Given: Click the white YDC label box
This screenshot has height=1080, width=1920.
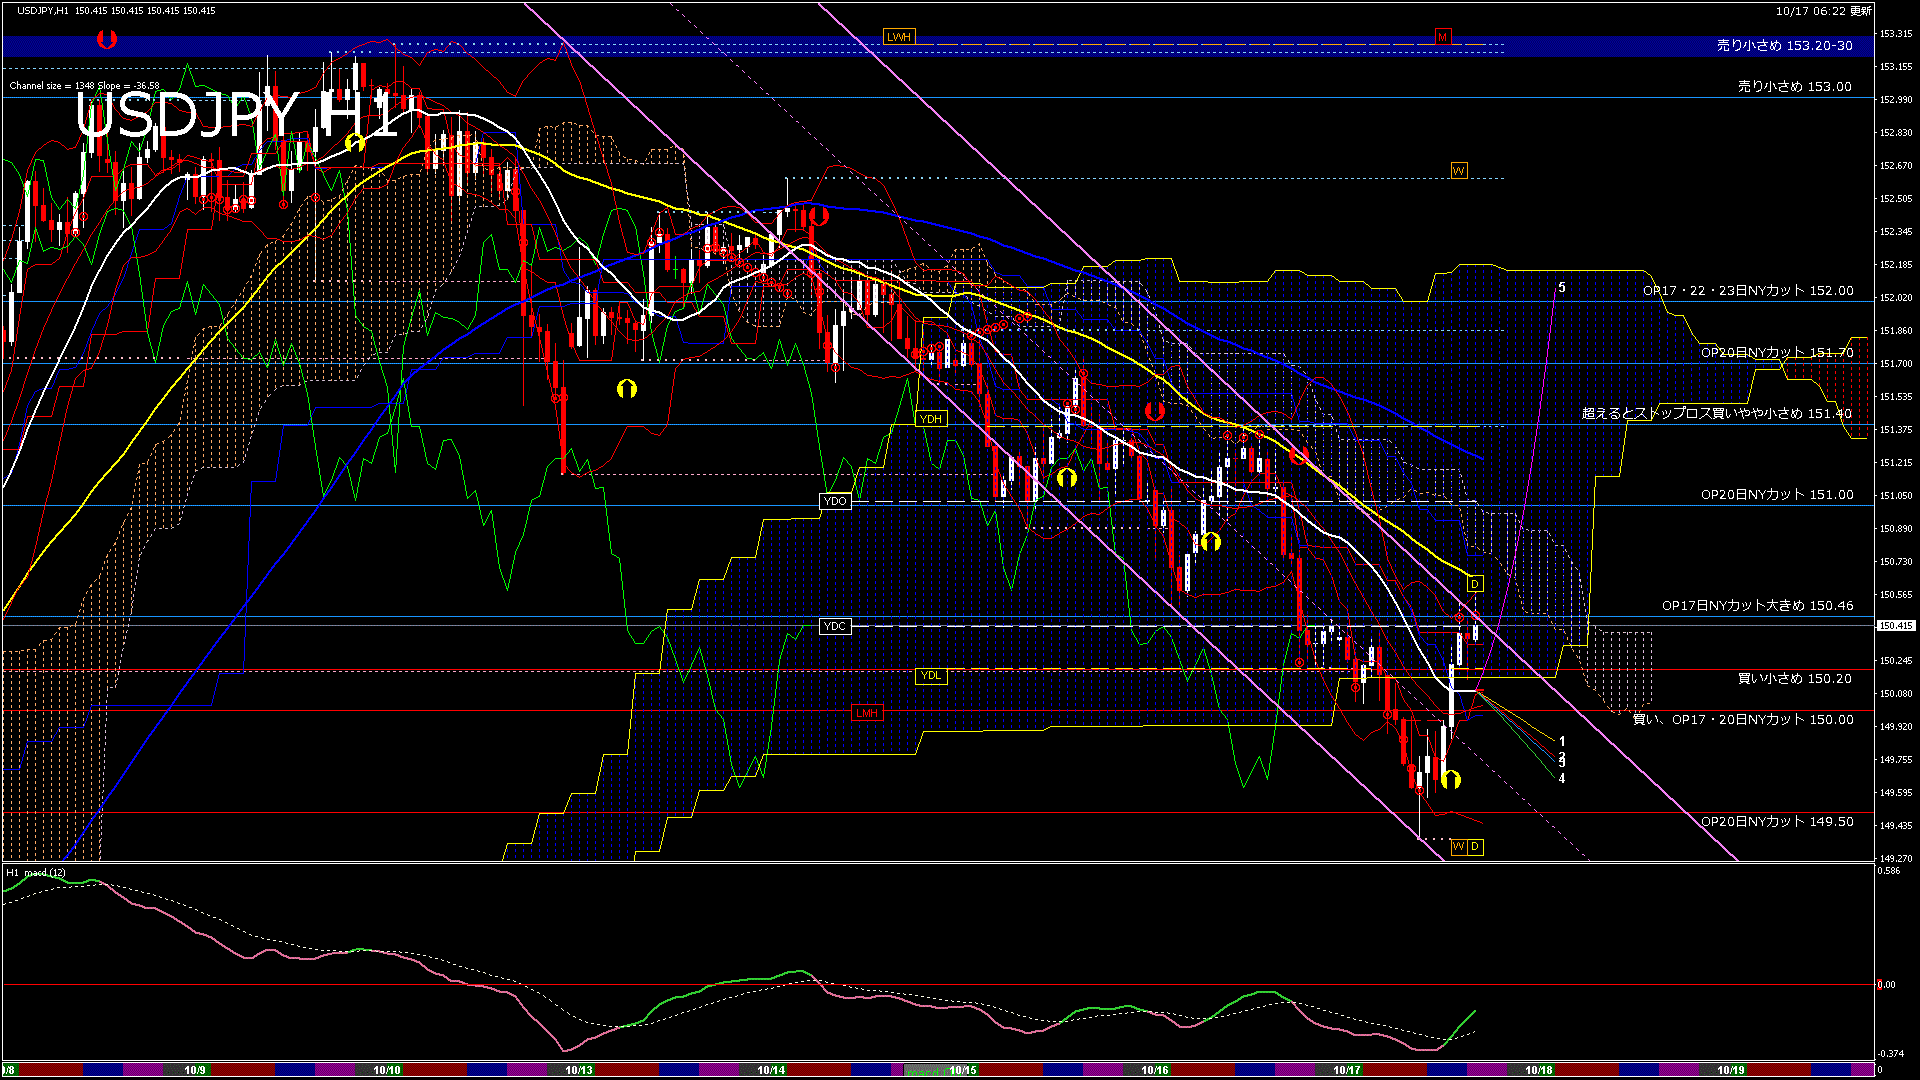Looking at the screenshot, I should coord(835,626).
